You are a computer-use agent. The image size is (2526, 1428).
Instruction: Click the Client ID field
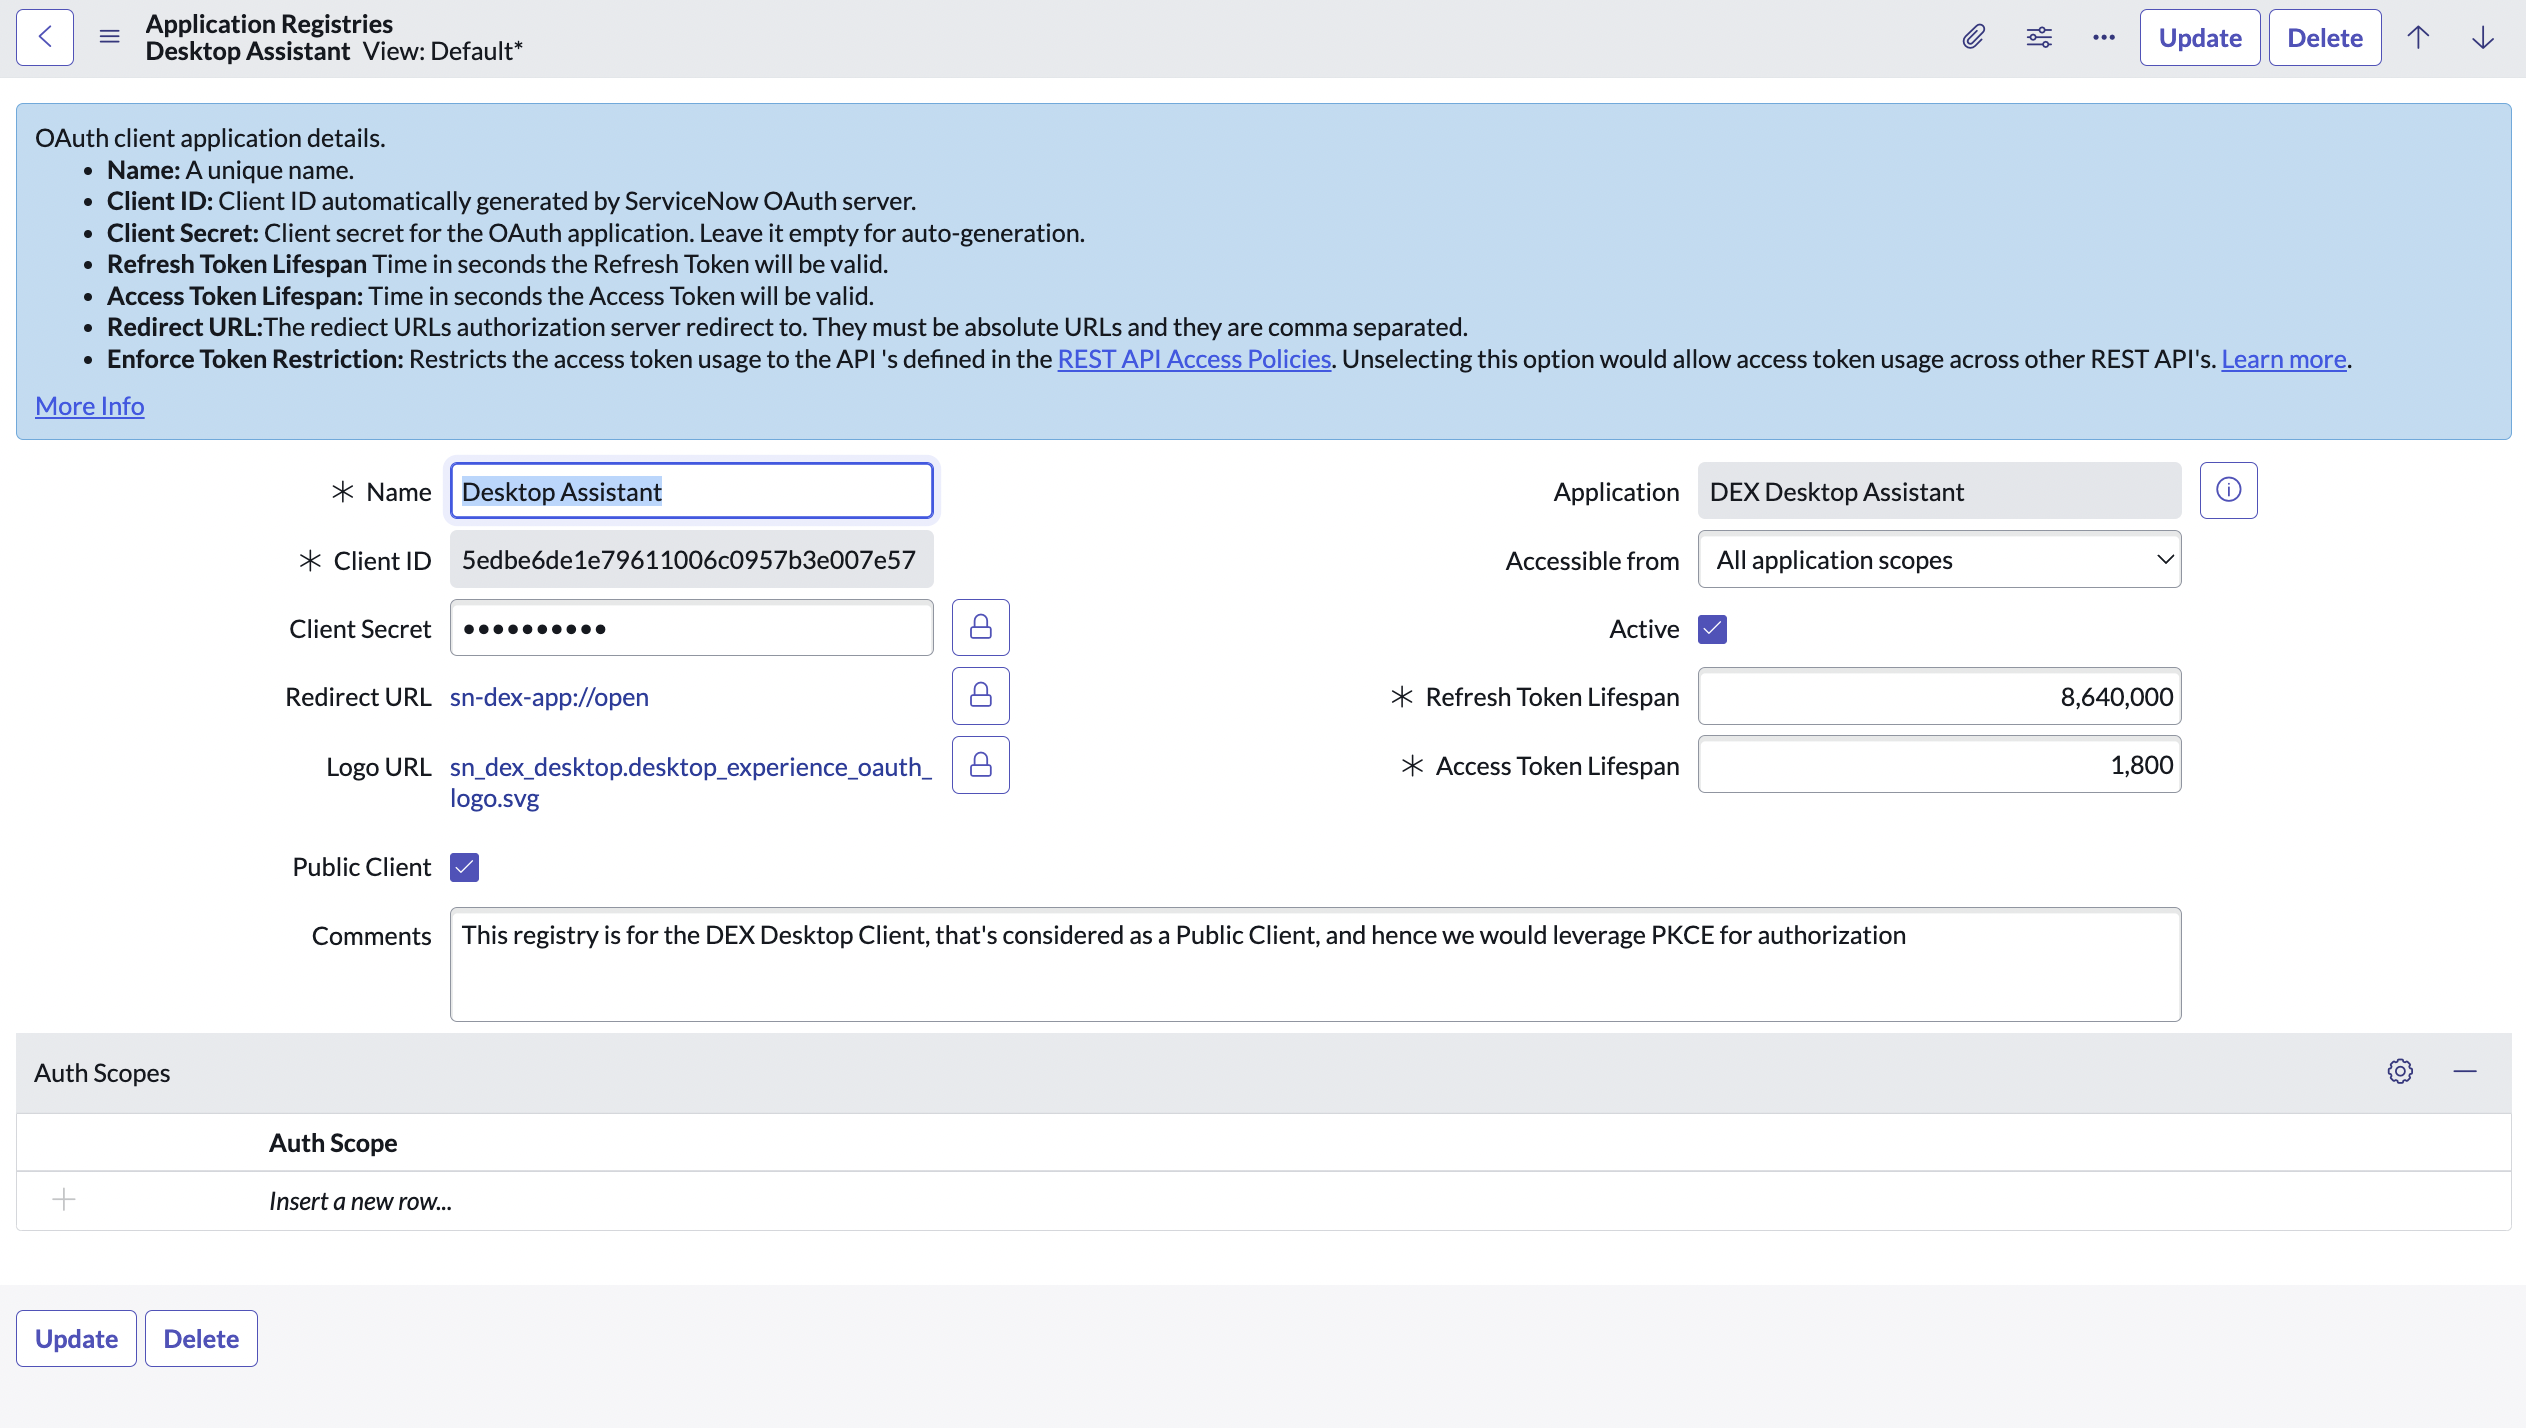click(691, 560)
